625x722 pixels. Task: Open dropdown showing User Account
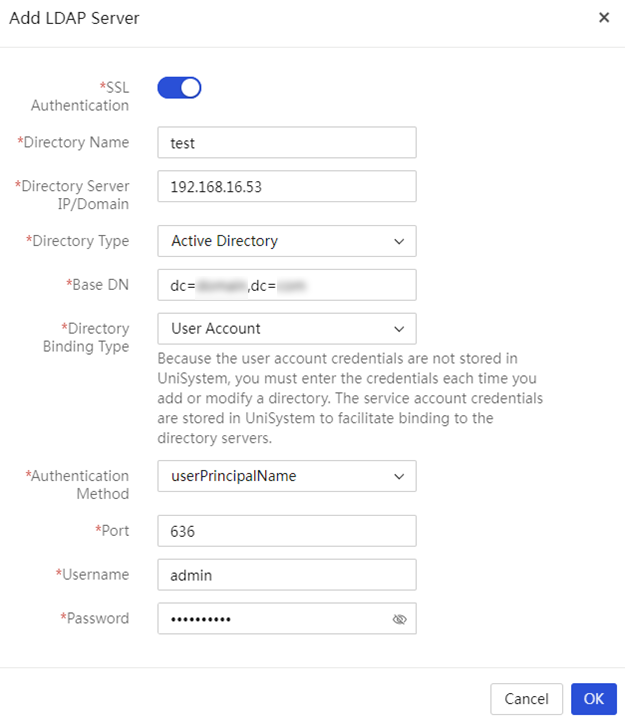(x=287, y=329)
